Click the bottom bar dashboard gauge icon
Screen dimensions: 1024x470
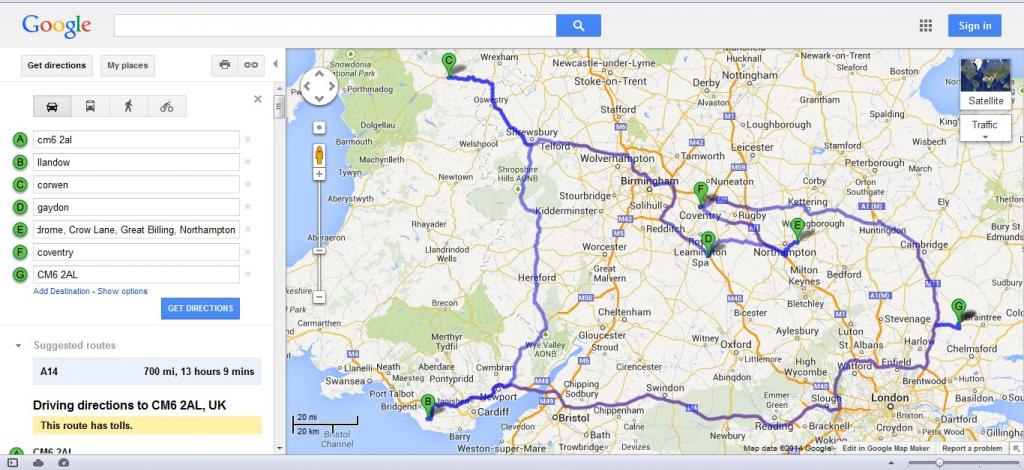pyautogui.click(x=64, y=463)
